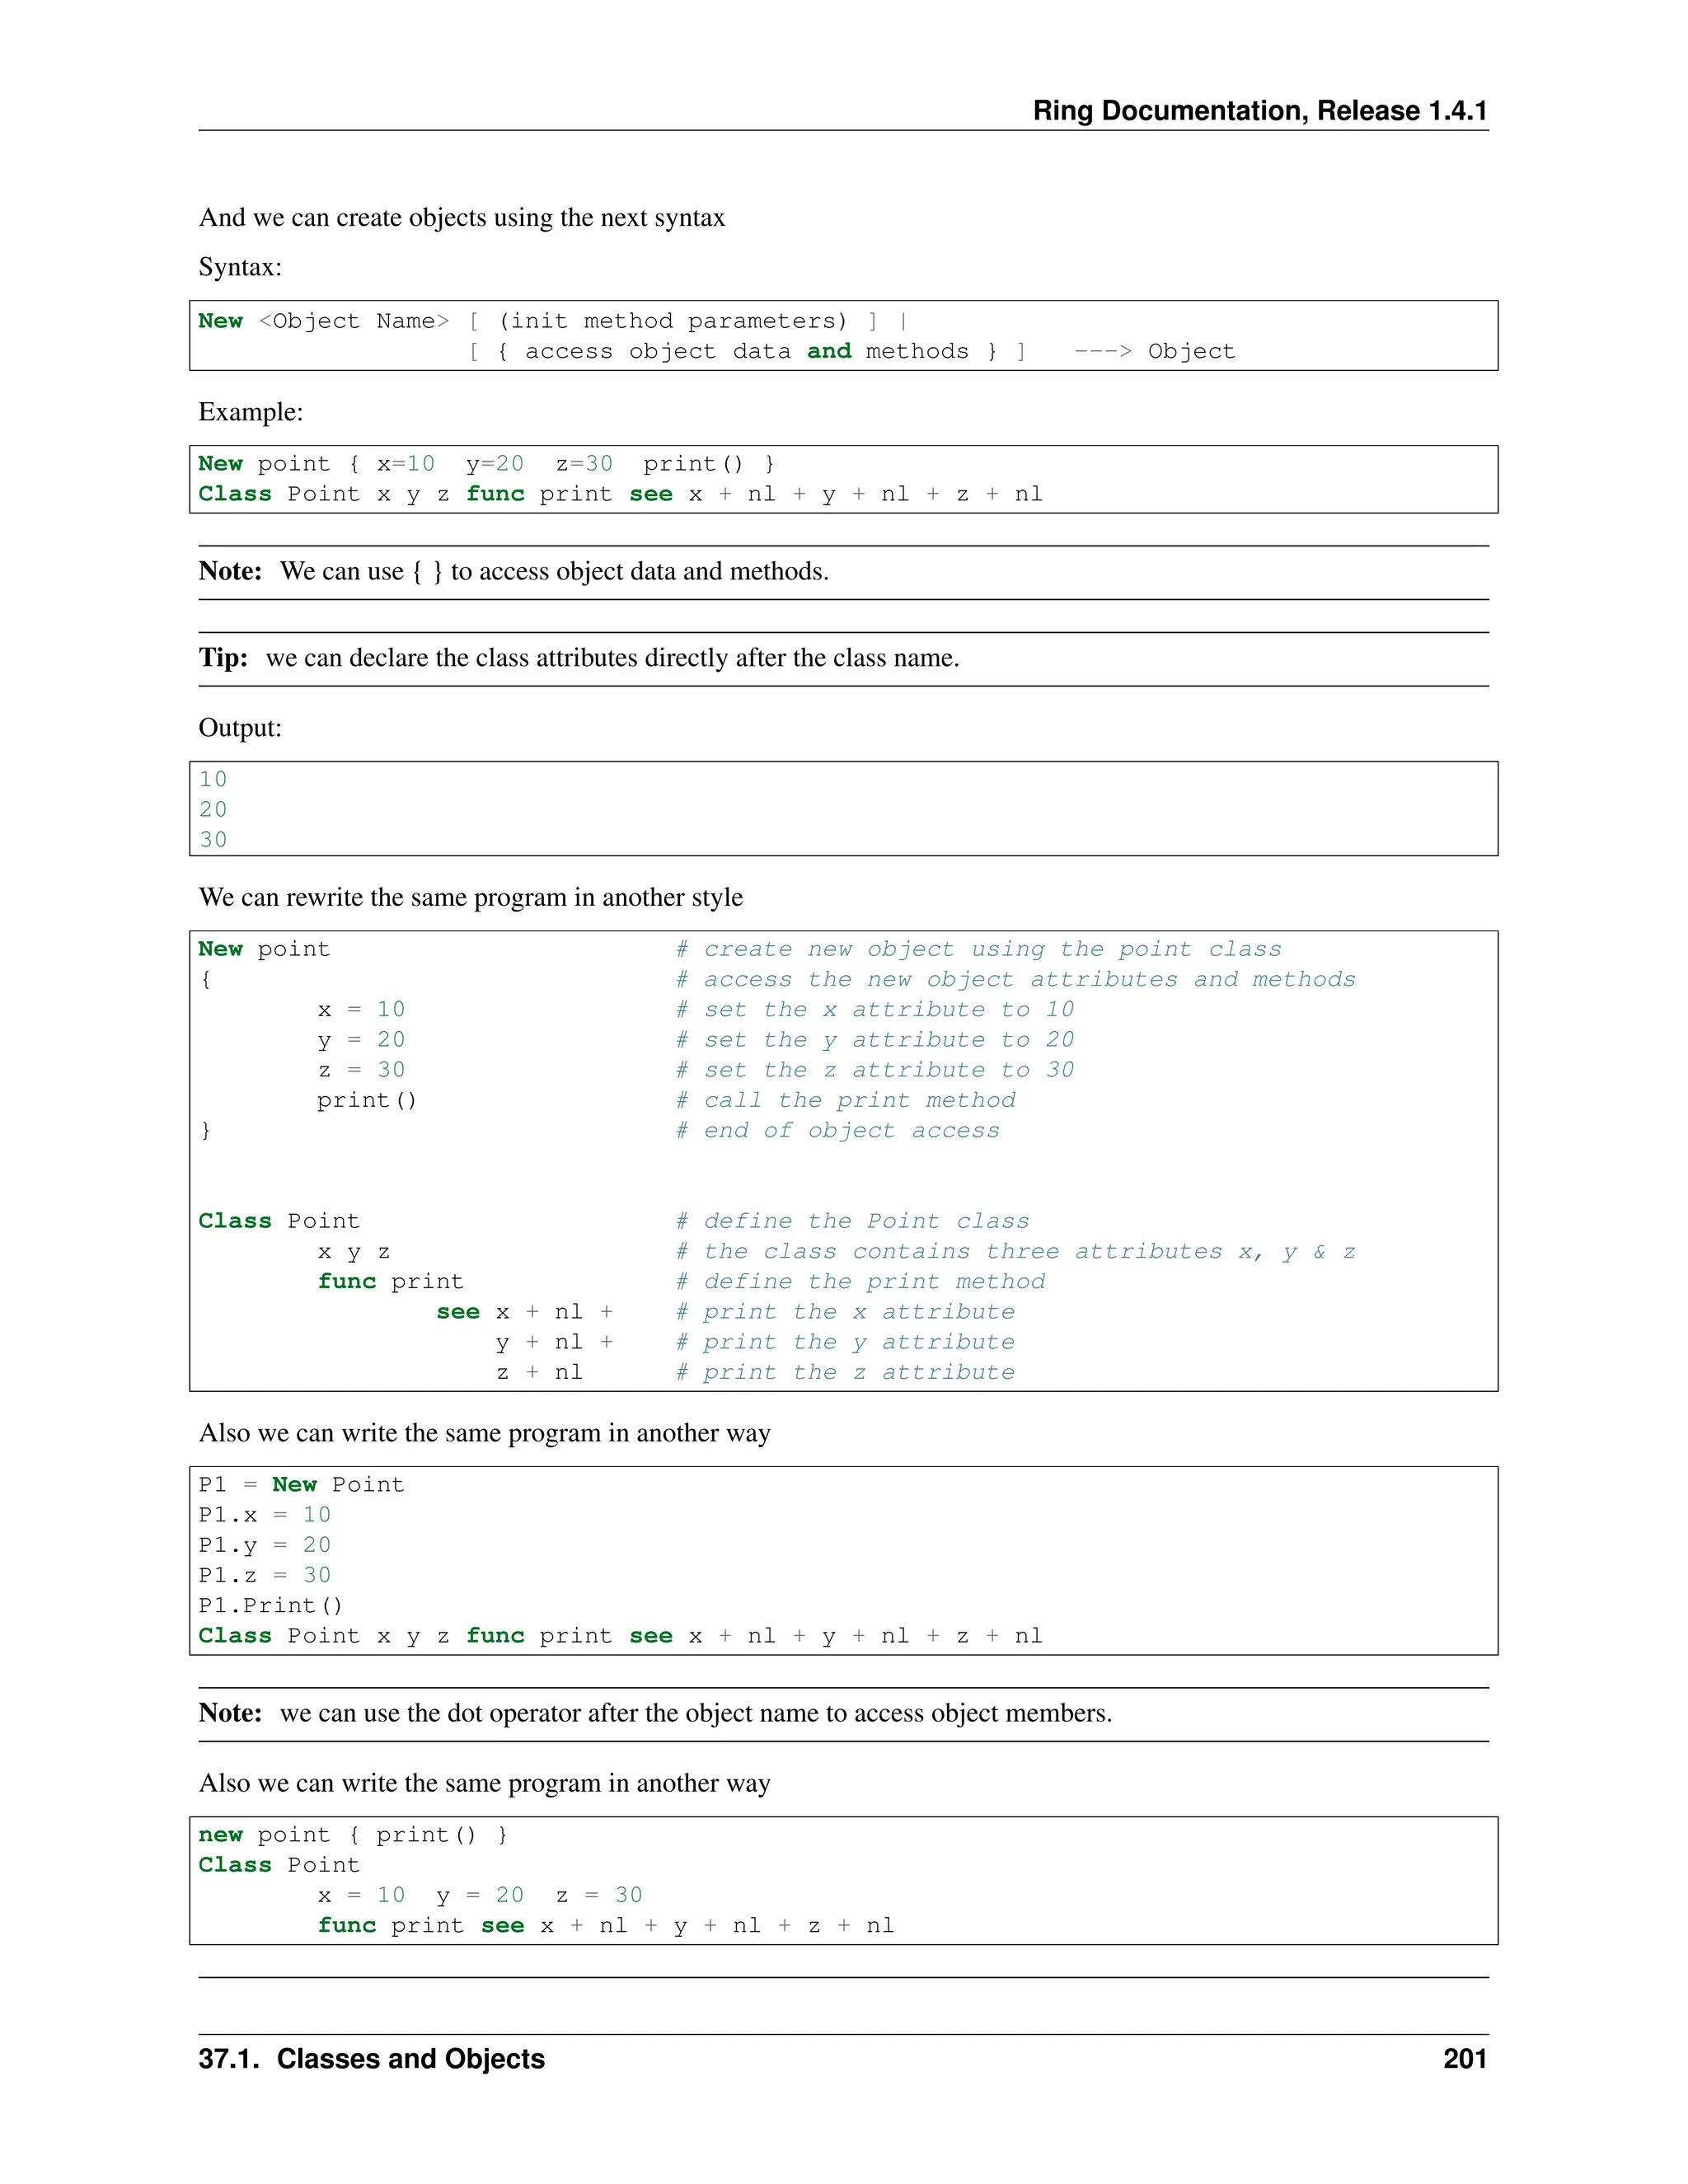Image resolution: width=1688 pixels, height=2184 pixels.
Task: Click footer '37.1. Classes and Objects'
Action: (x=371, y=2059)
